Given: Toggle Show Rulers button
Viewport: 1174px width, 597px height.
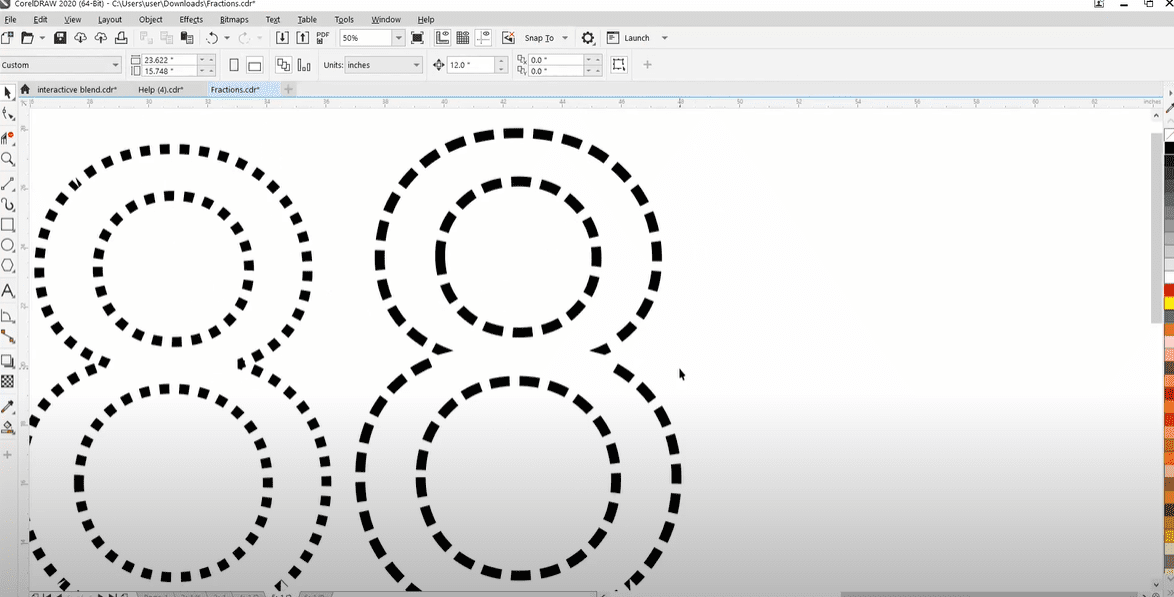Looking at the screenshot, I should (442, 37).
